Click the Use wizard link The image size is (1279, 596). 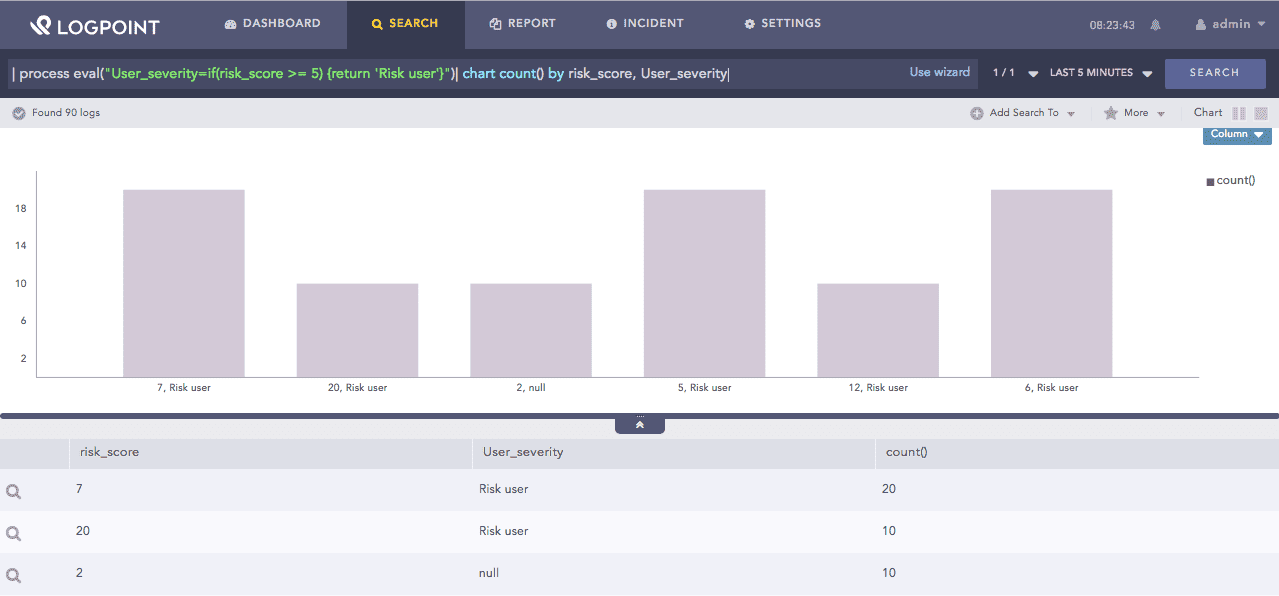[x=939, y=72]
